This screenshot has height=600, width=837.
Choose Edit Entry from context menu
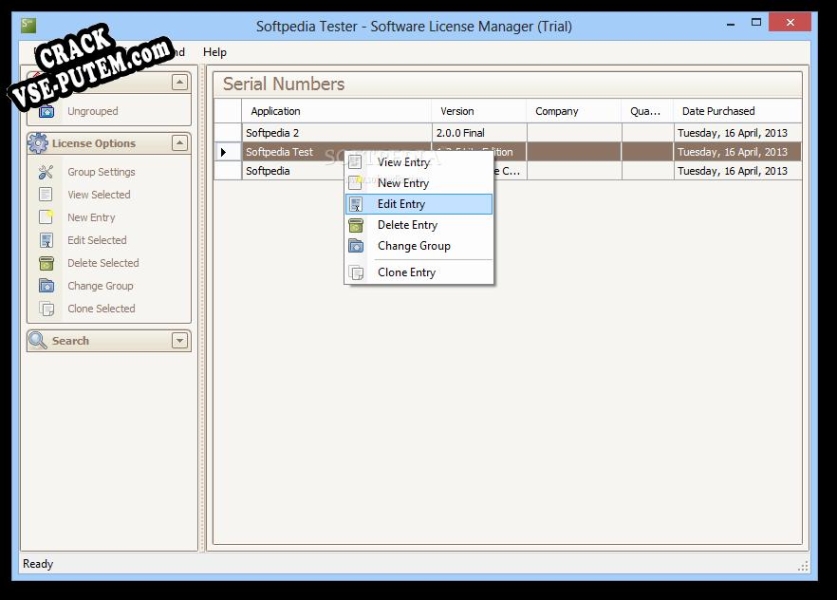(x=419, y=204)
